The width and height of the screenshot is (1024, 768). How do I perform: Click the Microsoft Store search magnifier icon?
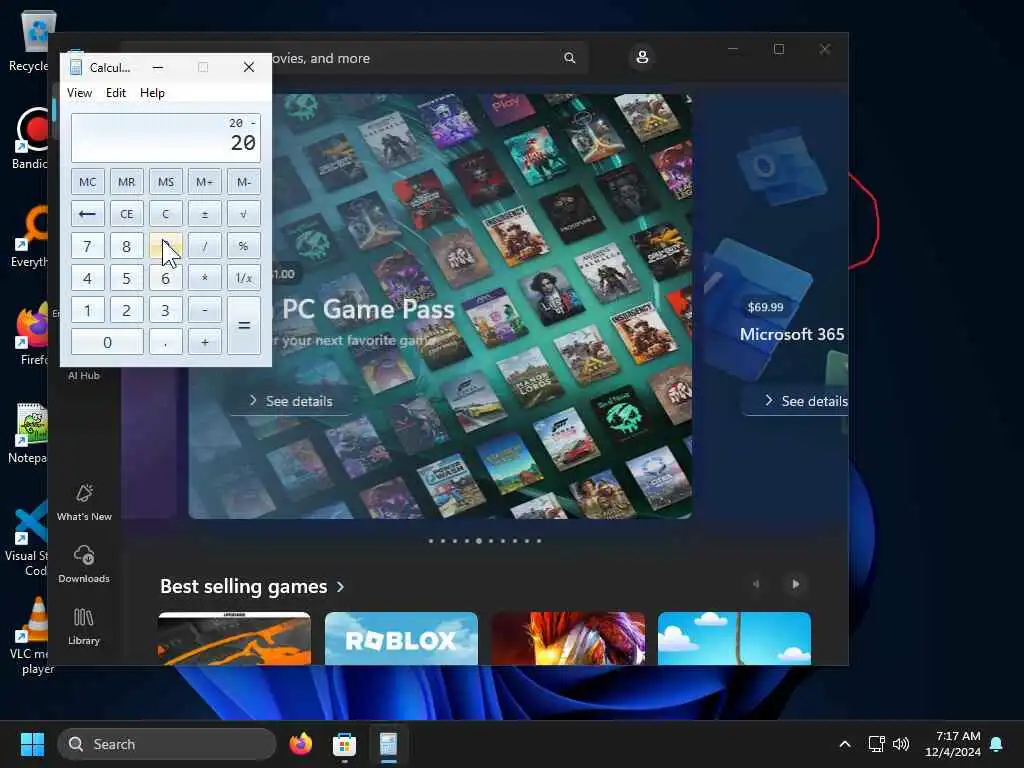[x=569, y=58]
